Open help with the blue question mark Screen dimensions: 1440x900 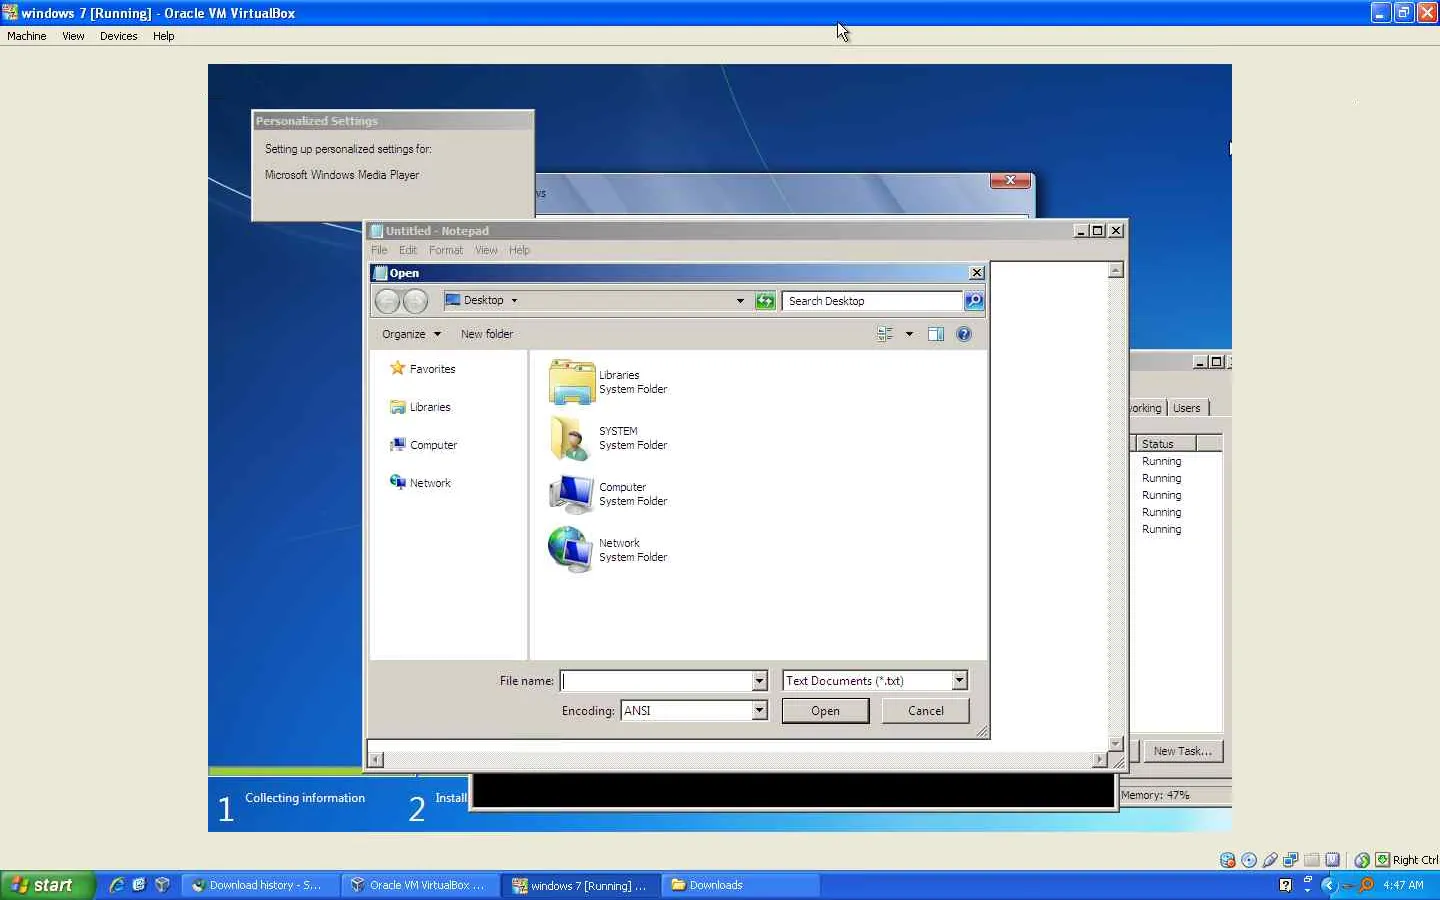(x=964, y=335)
